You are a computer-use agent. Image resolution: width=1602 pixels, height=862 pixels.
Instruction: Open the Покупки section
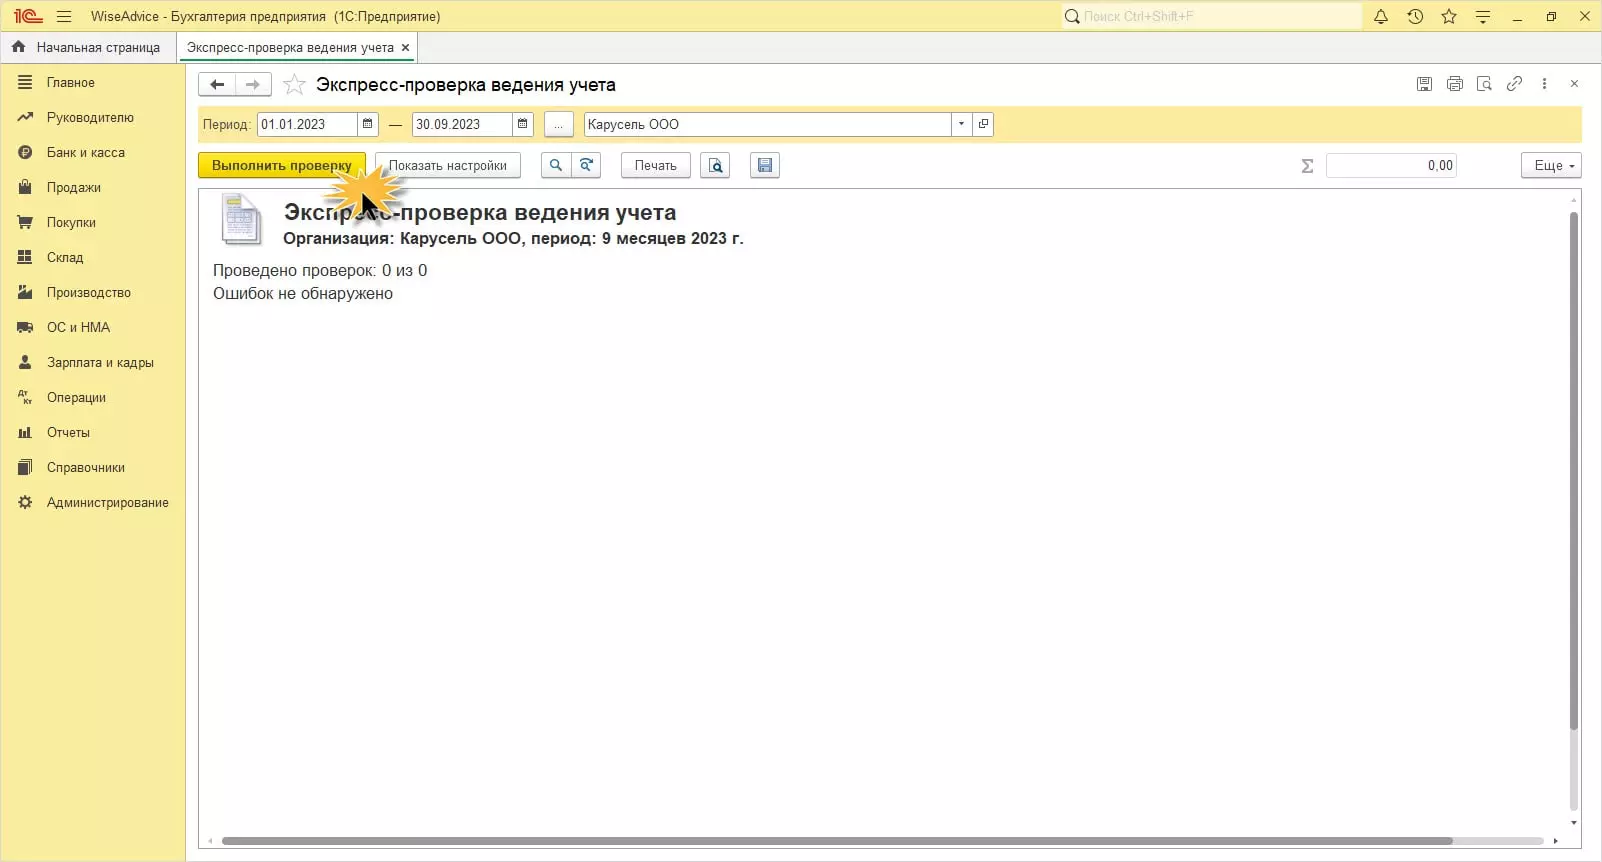click(71, 223)
